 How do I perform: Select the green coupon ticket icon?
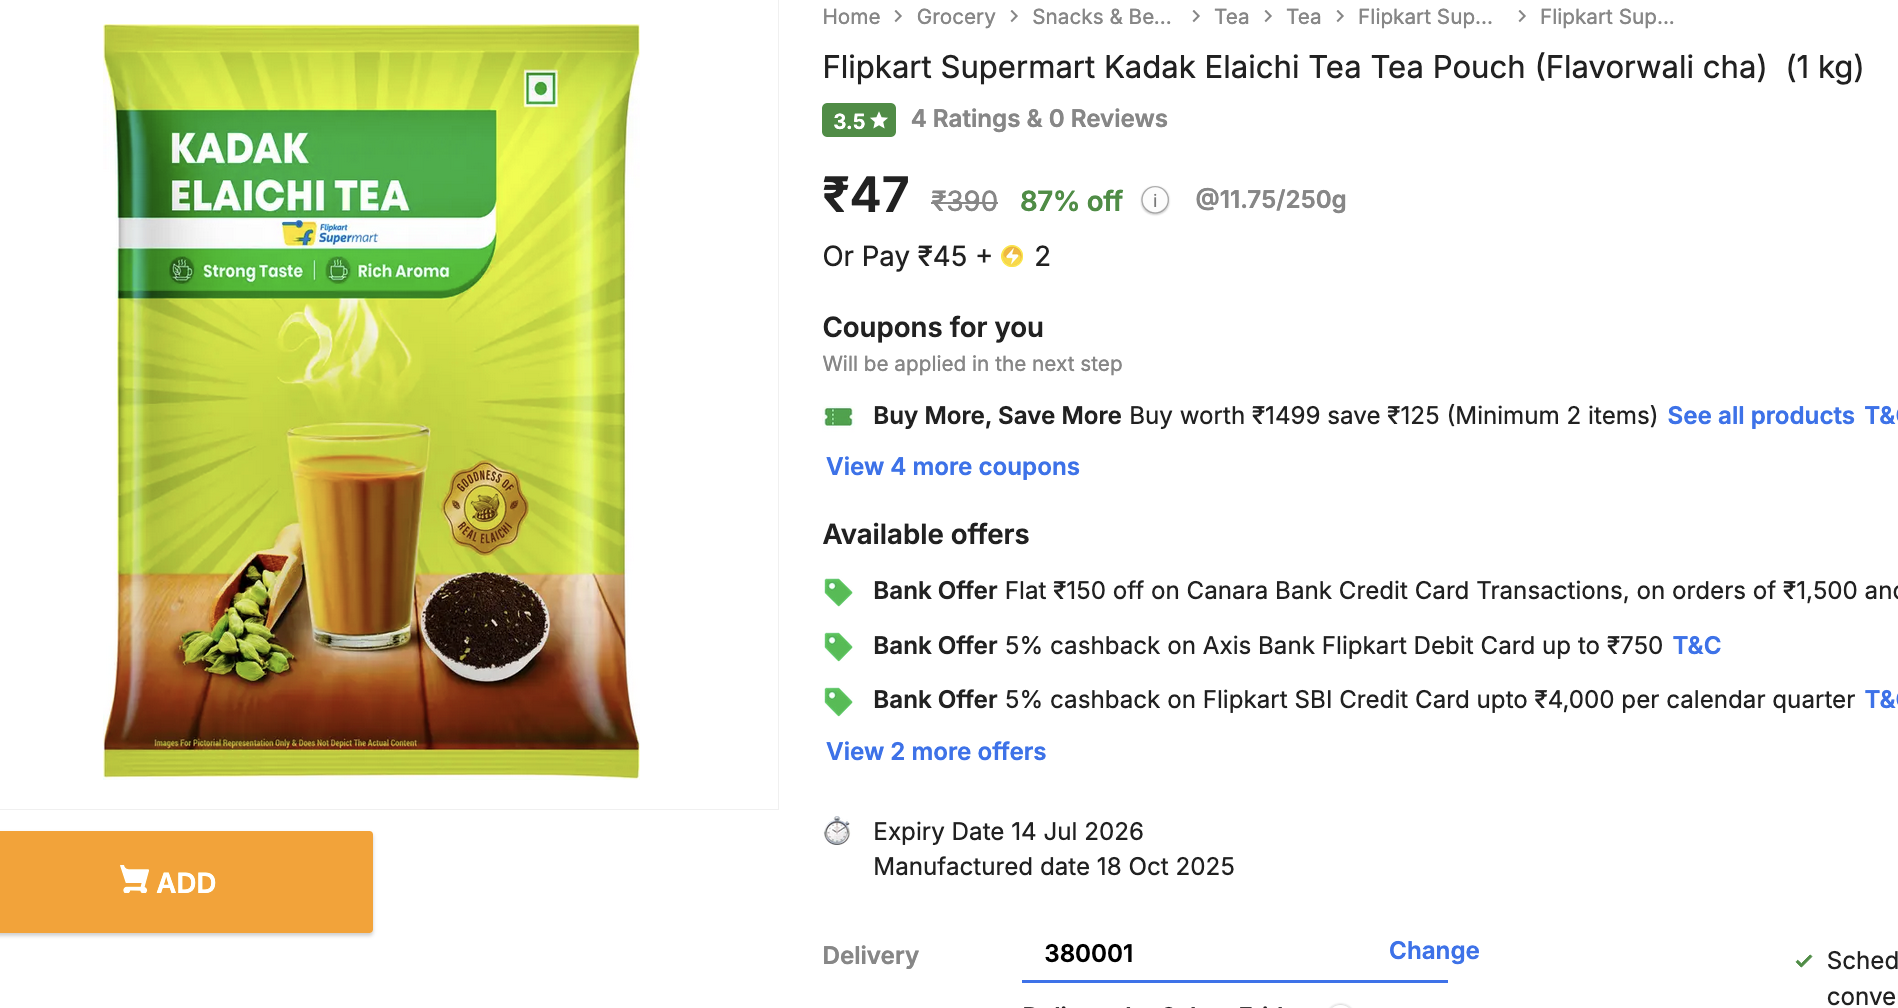point(838,416)
